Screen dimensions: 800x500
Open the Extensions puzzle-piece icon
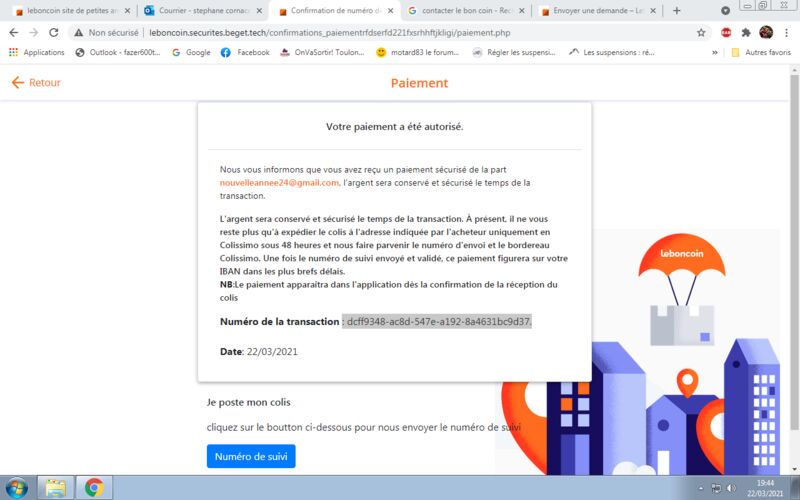[746, 33]
